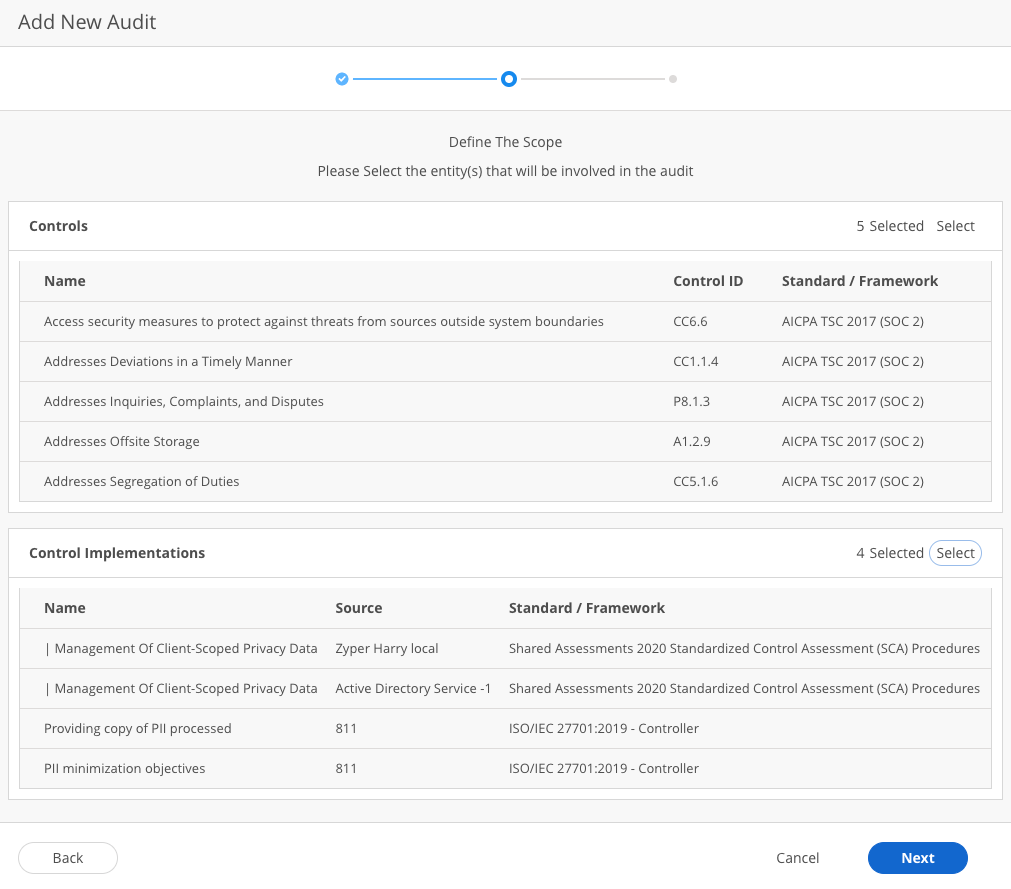Click the Source column header

pyautogui.click(x=359, y=608)
